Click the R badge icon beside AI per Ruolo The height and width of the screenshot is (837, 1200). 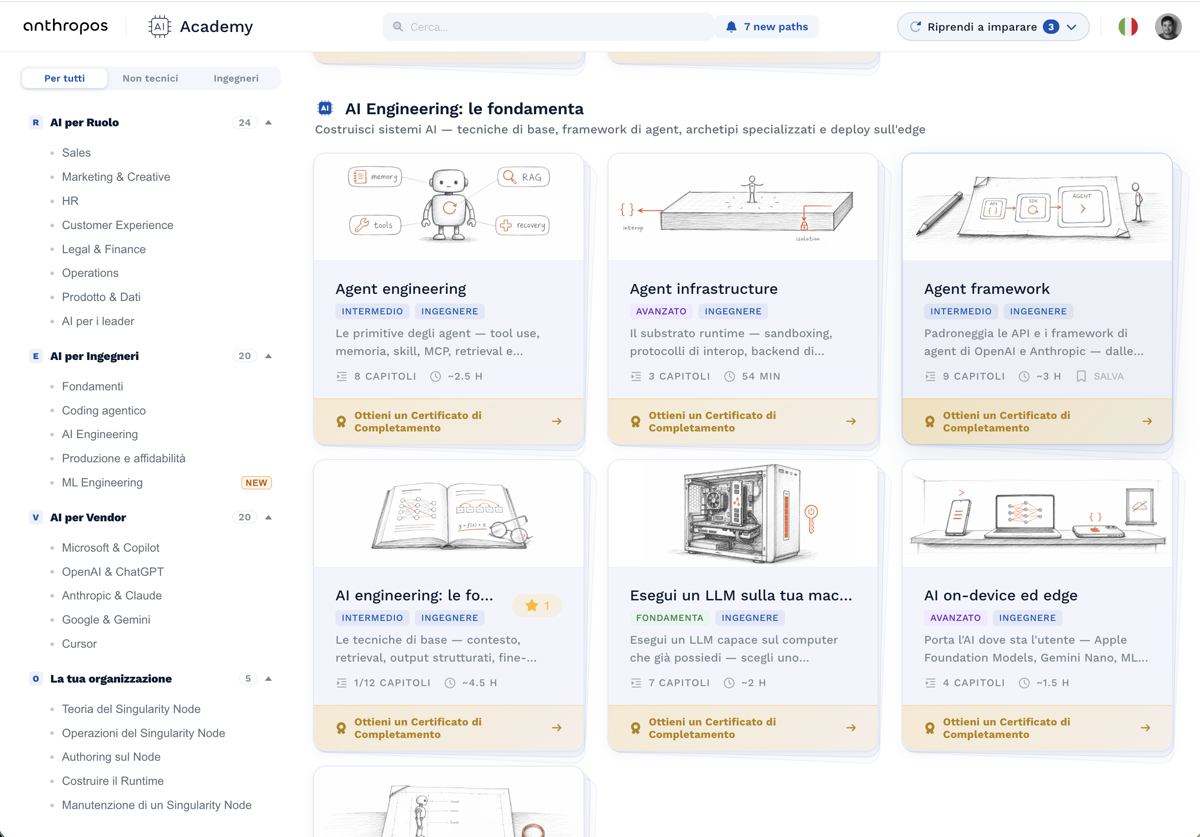pos(36,123)
